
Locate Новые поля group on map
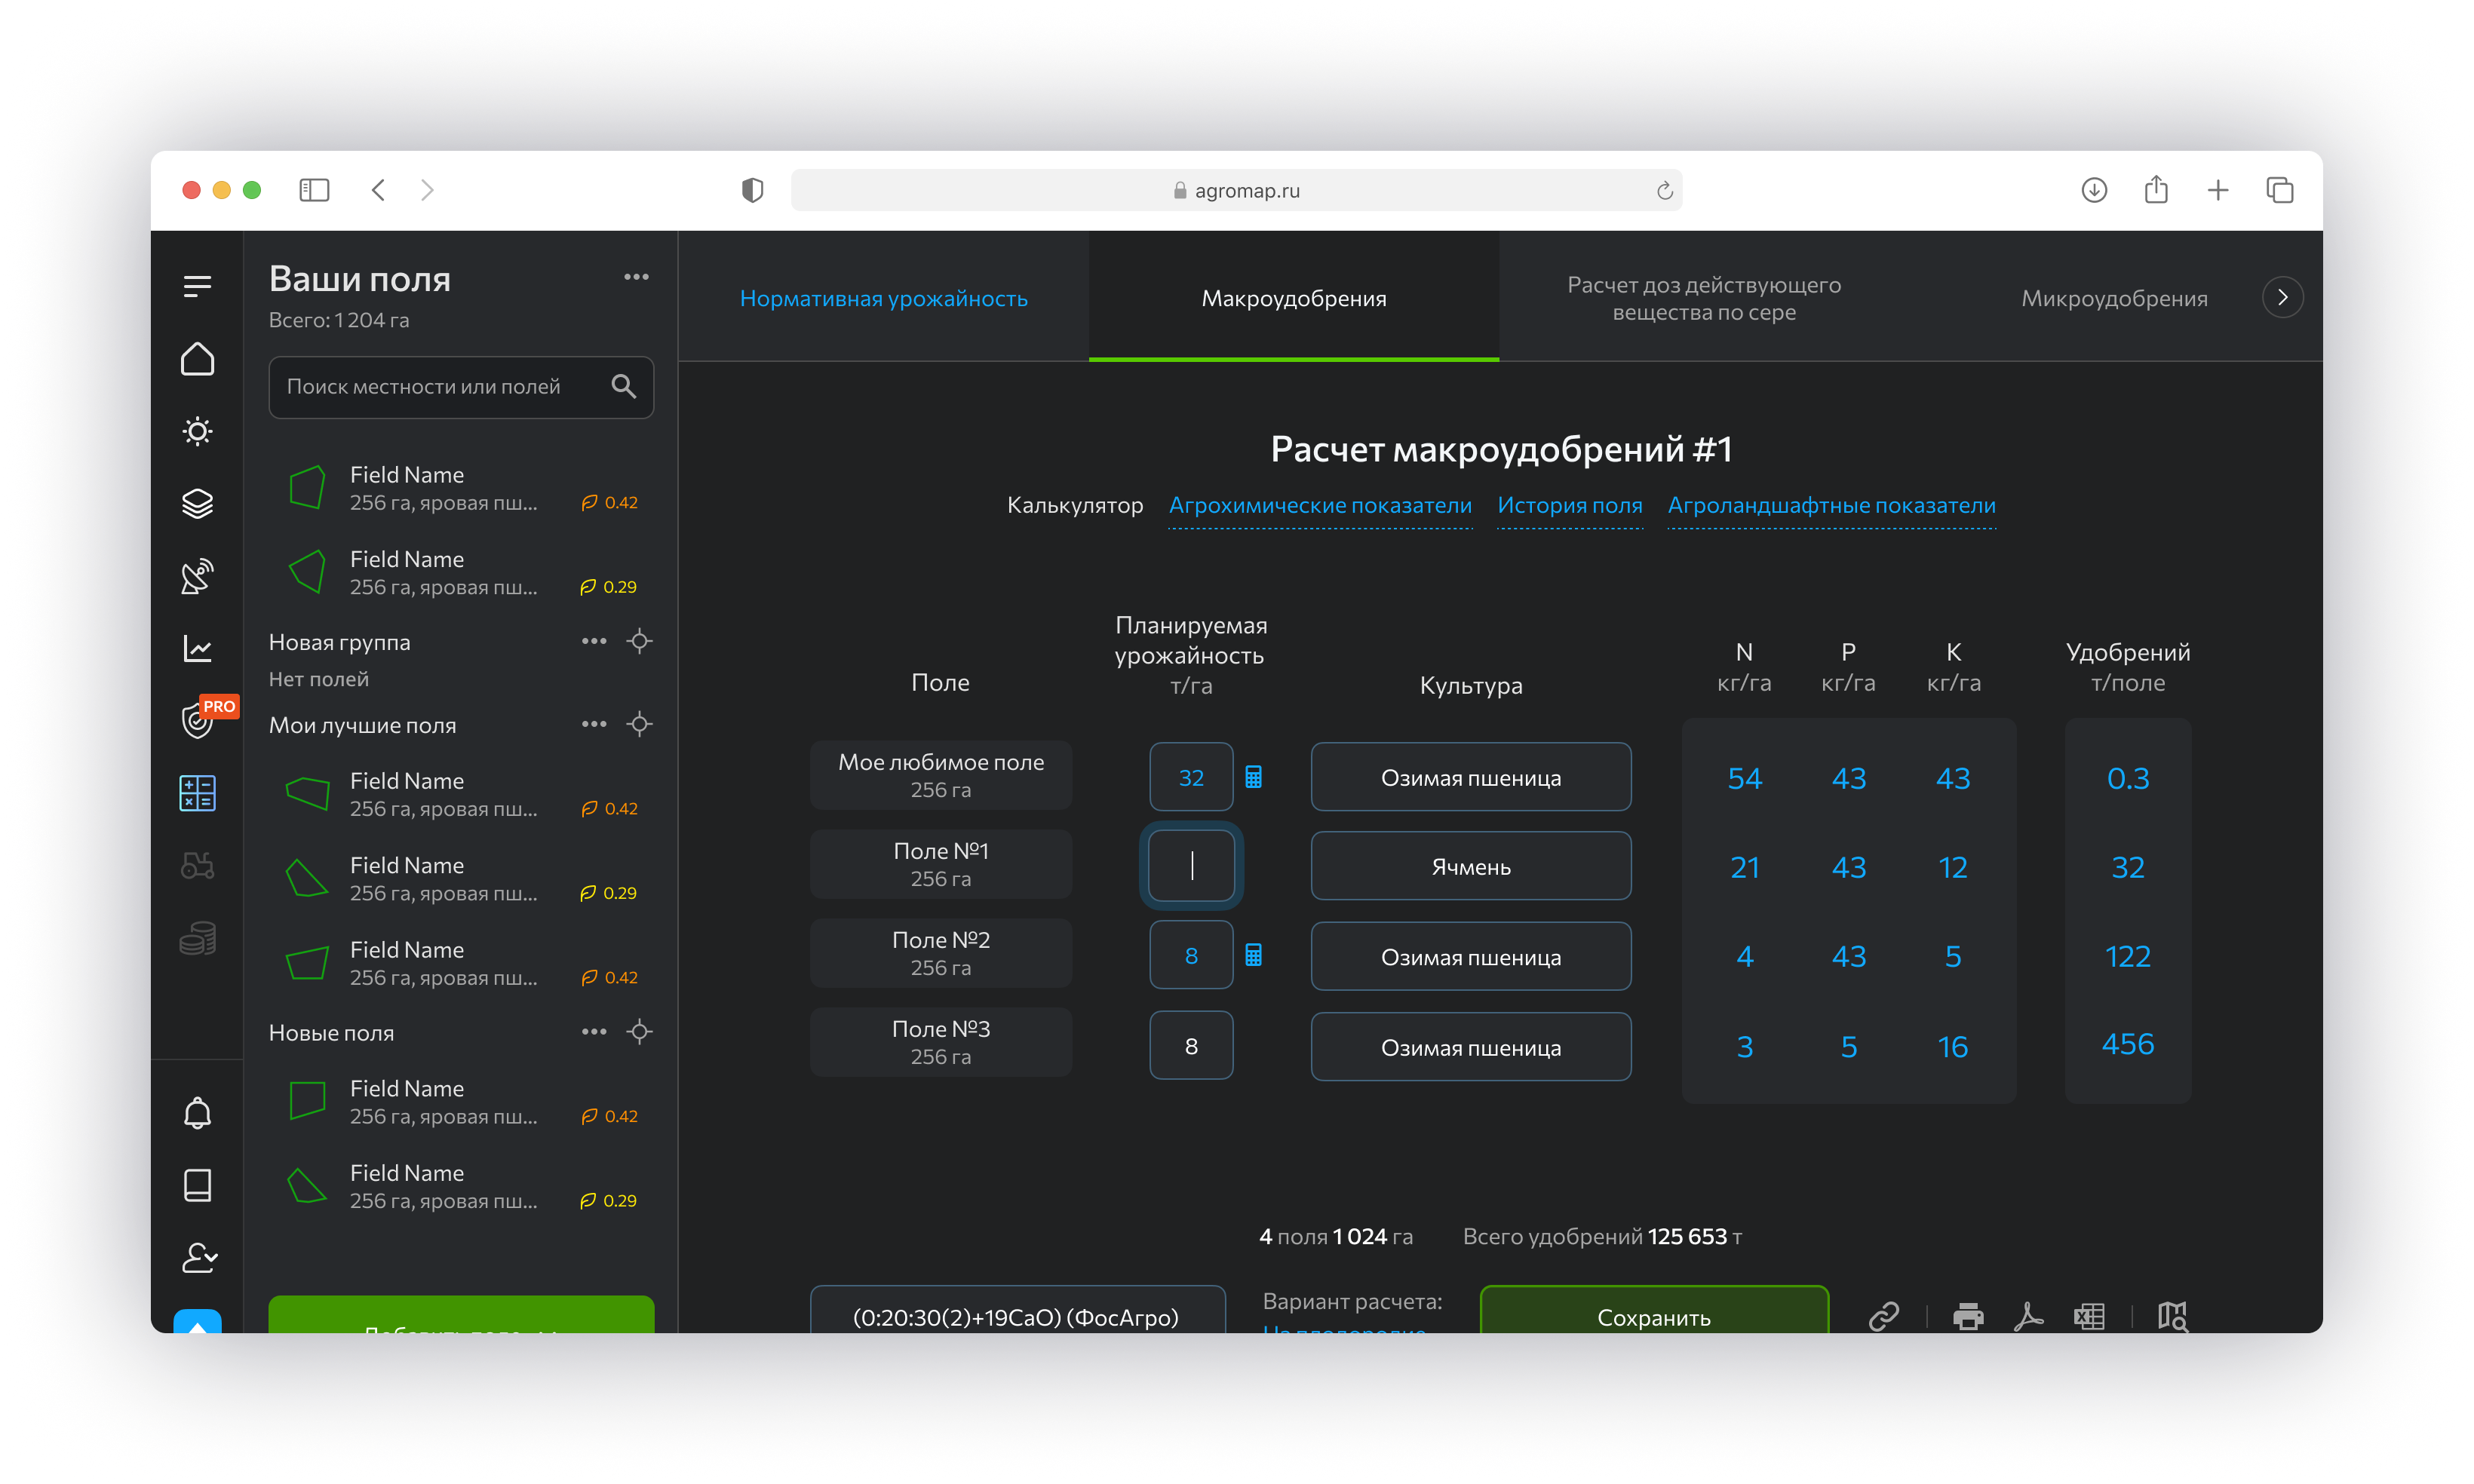point(640,1031)
